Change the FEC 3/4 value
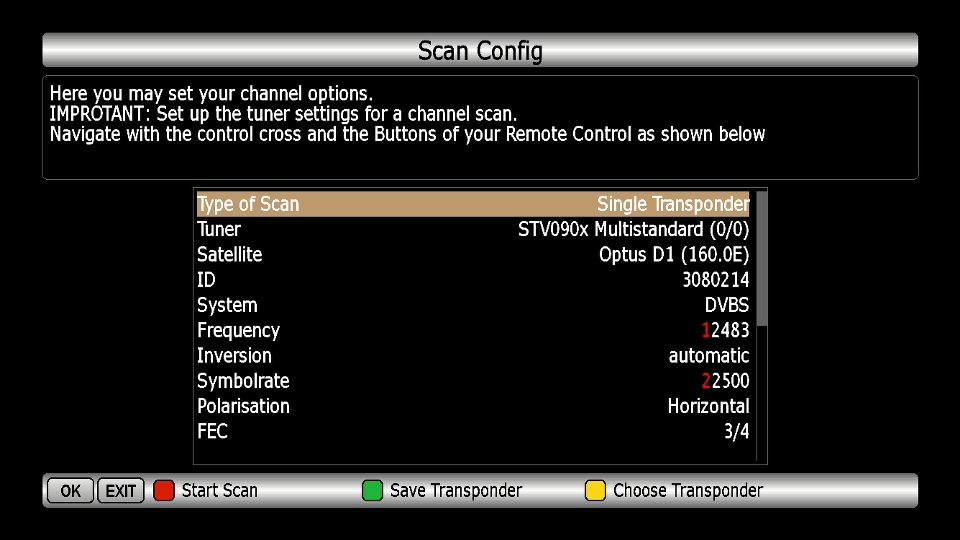The height and width of the screenshot is (540, 960). (736, 431)
